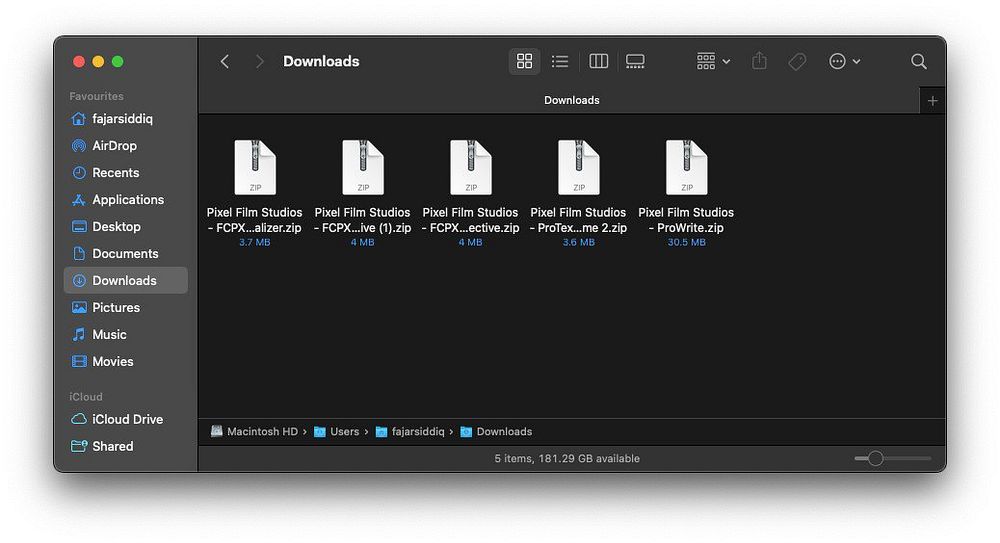Viewport: 1000px width, 543px height.
Task: Go back with the left chevron
Action: click(224, 61)
